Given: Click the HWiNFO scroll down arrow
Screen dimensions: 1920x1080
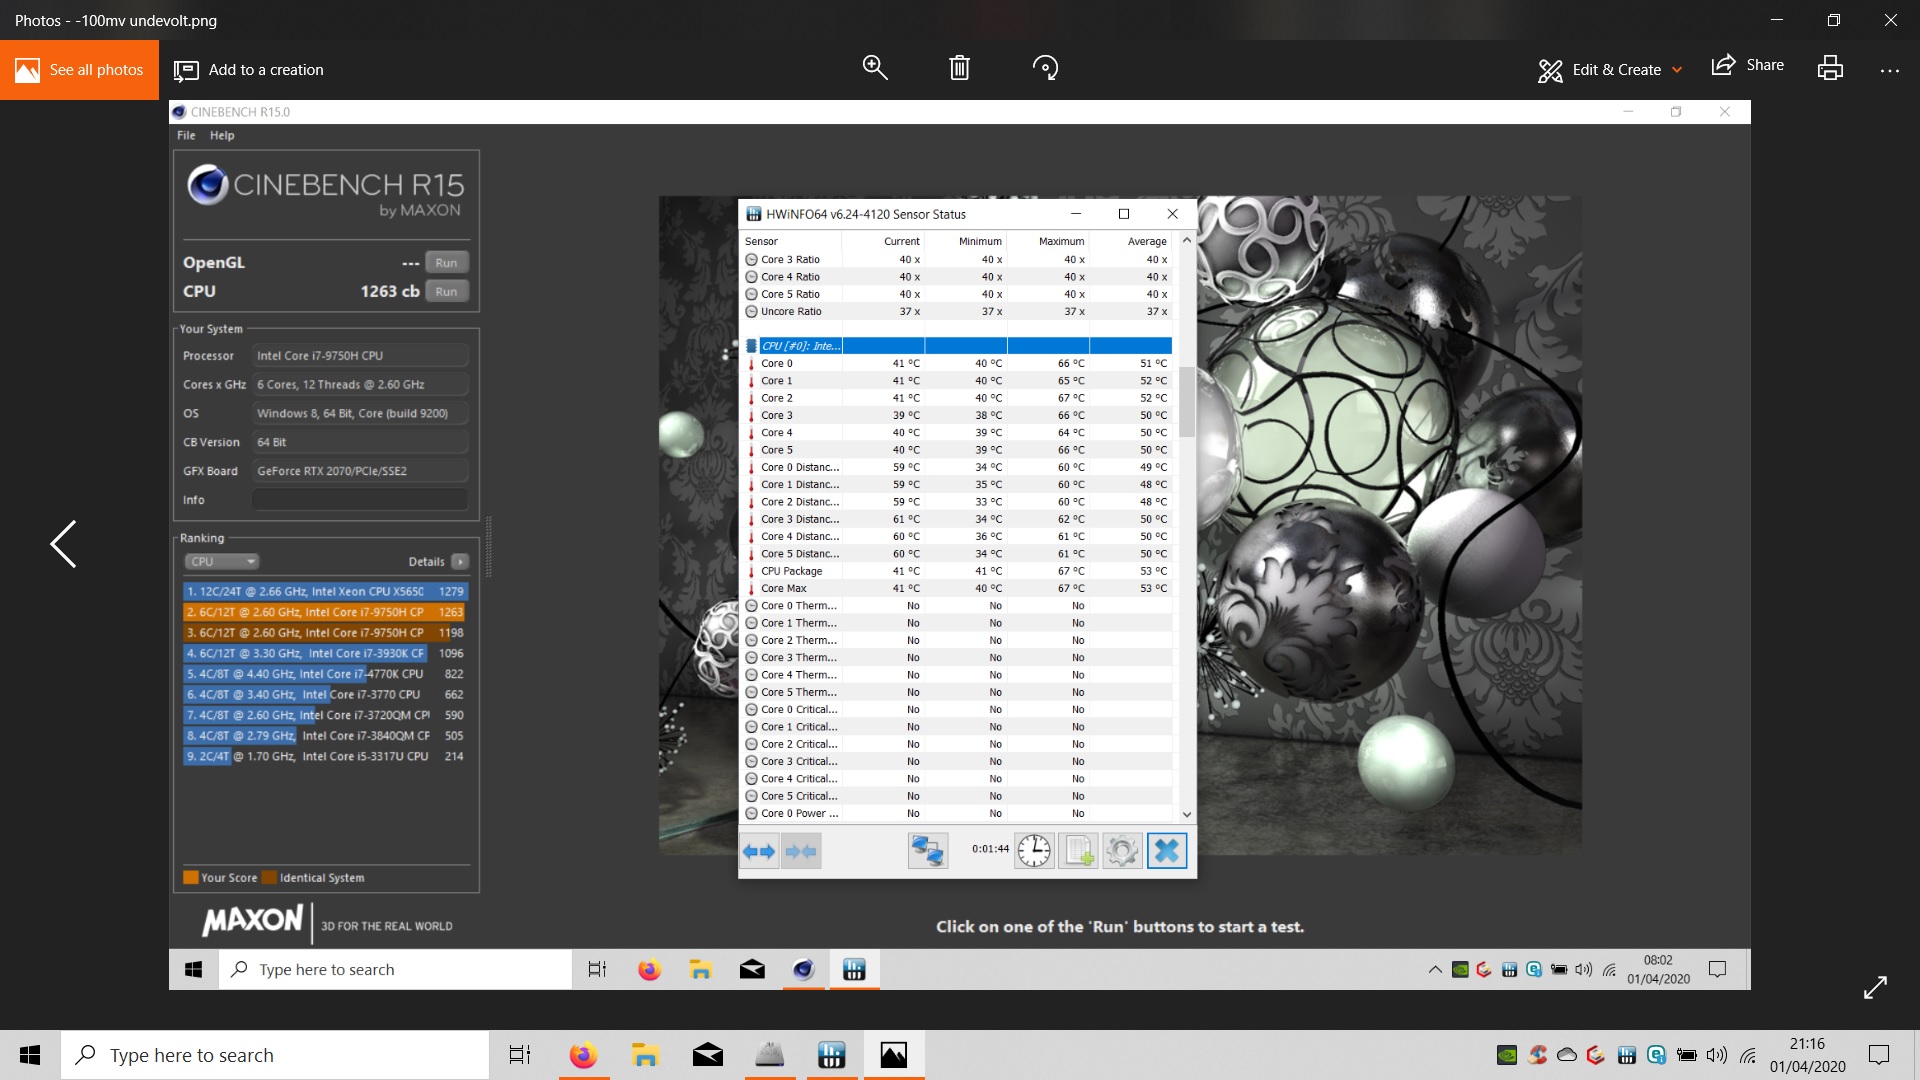Looking at the screenshot, I should click(x=1187, y=814).
